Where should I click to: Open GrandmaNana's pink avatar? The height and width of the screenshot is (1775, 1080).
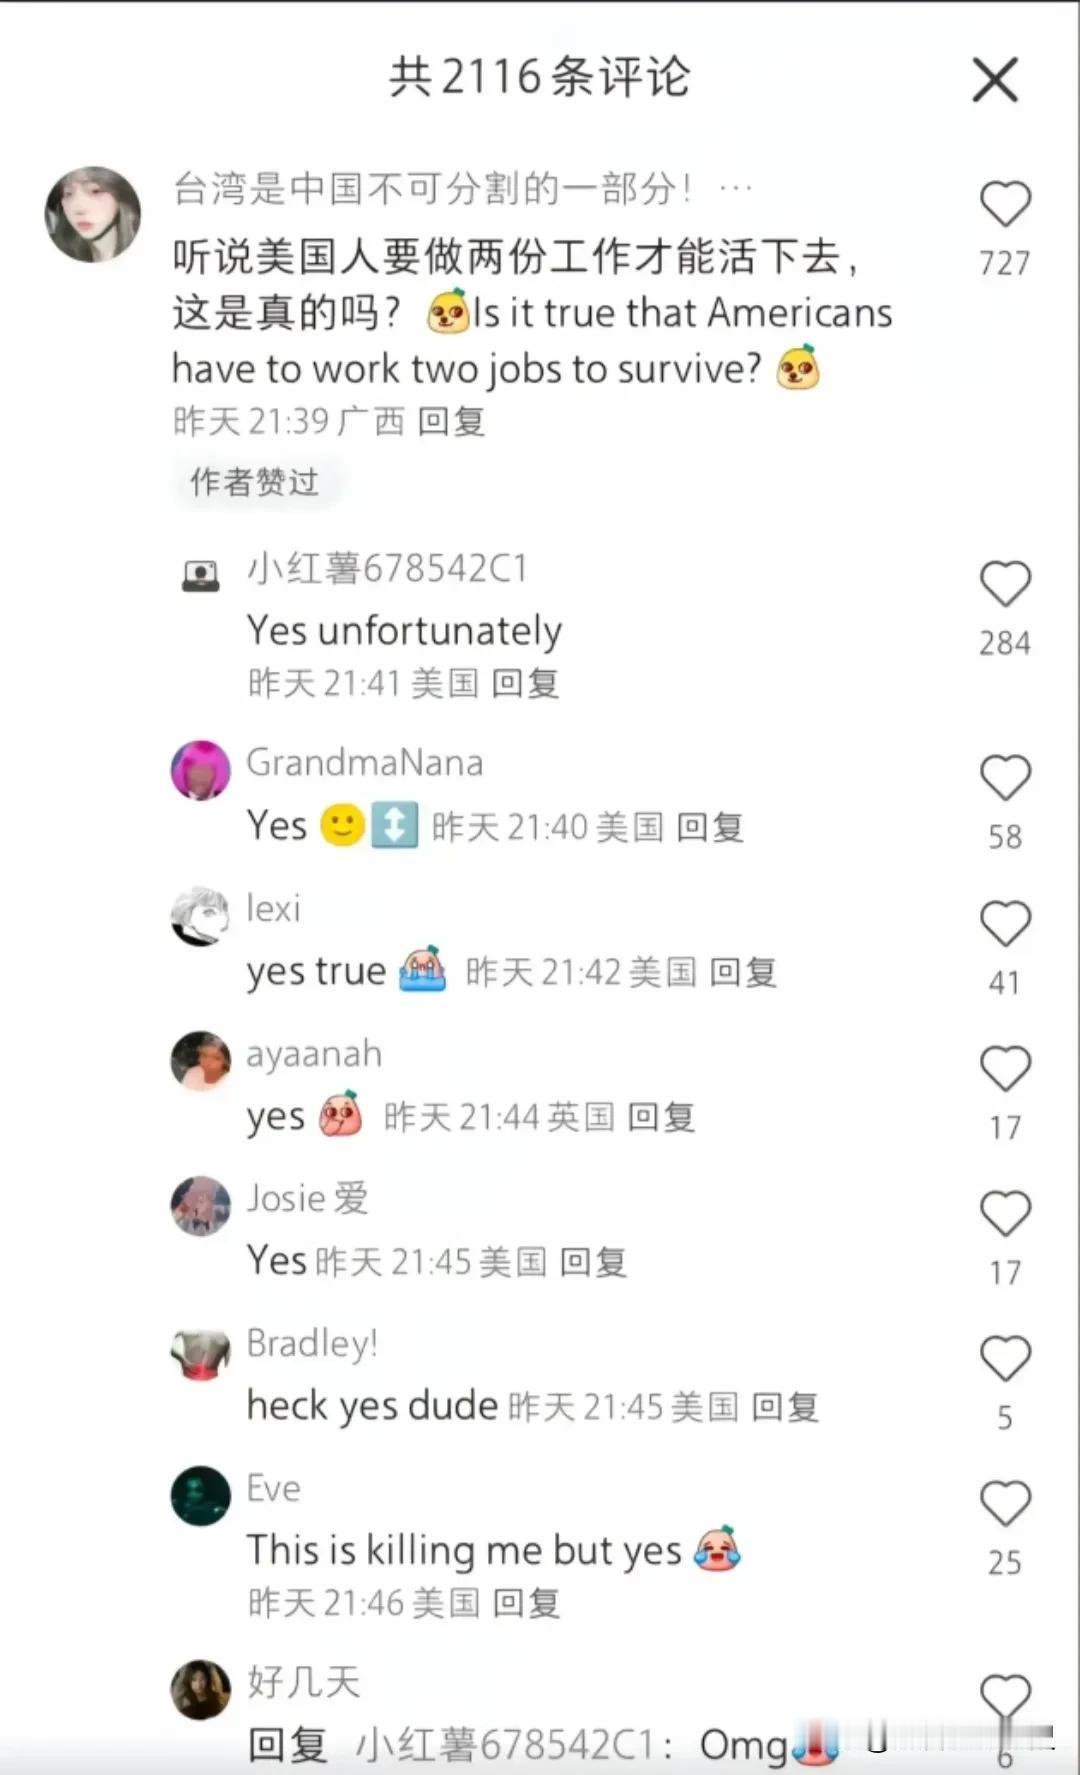(201, 770)
